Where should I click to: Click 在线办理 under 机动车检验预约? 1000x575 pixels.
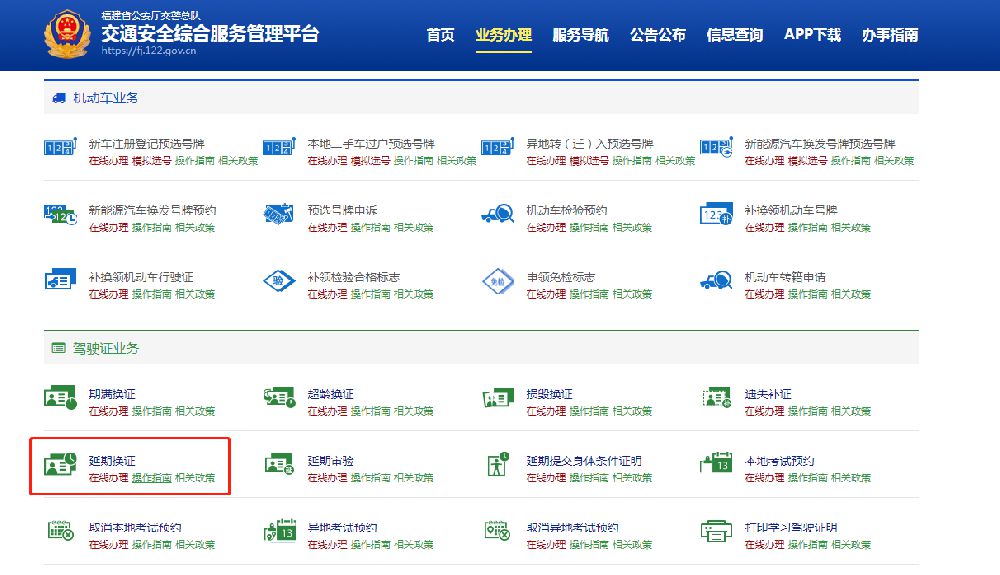(x=546, y=228)
